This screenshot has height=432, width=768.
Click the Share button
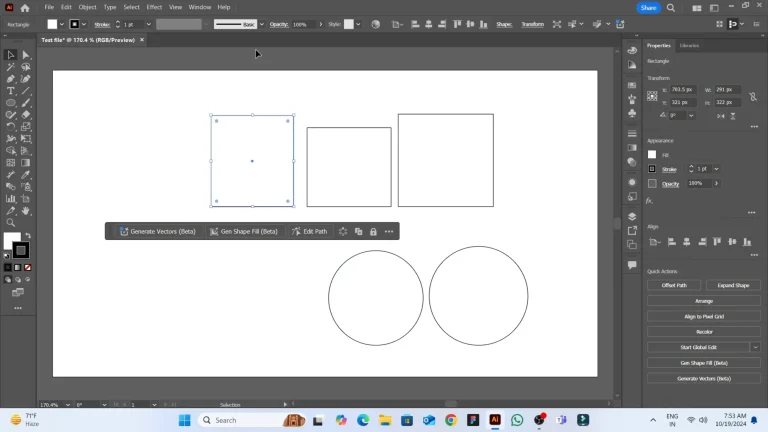(x=648, y=8)
